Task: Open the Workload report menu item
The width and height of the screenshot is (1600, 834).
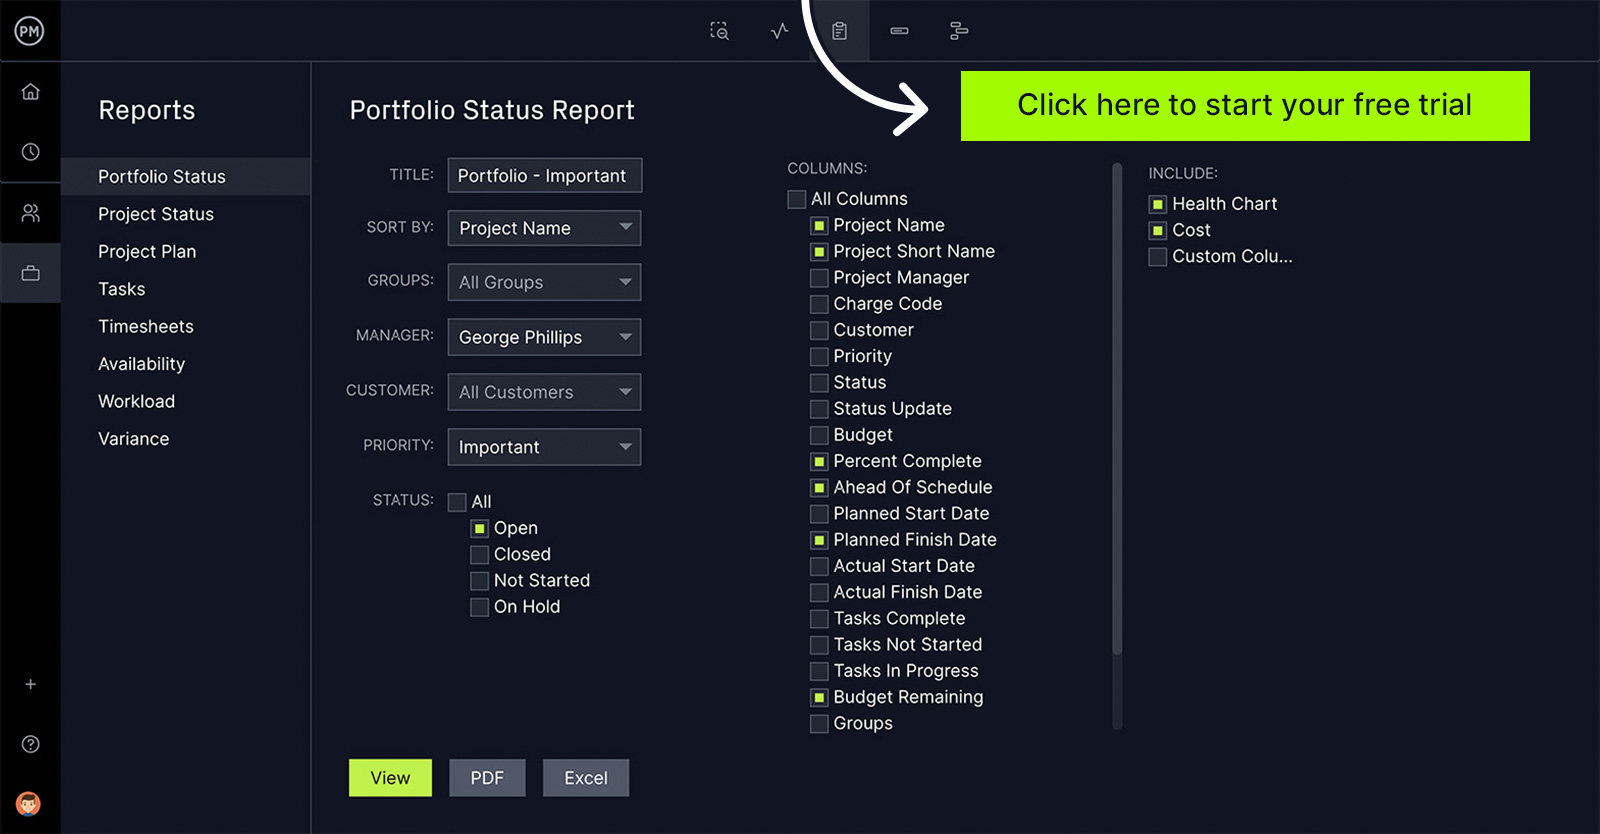Action: (136, 401)
